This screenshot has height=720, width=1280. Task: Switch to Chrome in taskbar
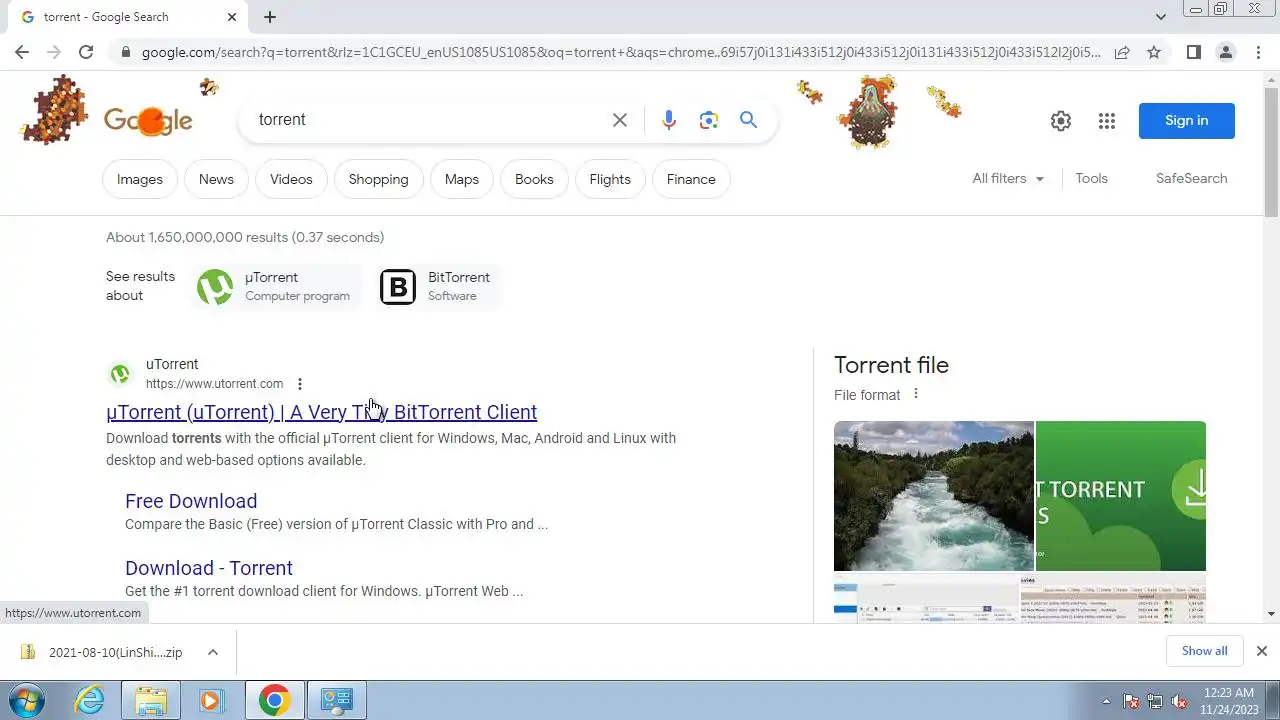[275, 700]
